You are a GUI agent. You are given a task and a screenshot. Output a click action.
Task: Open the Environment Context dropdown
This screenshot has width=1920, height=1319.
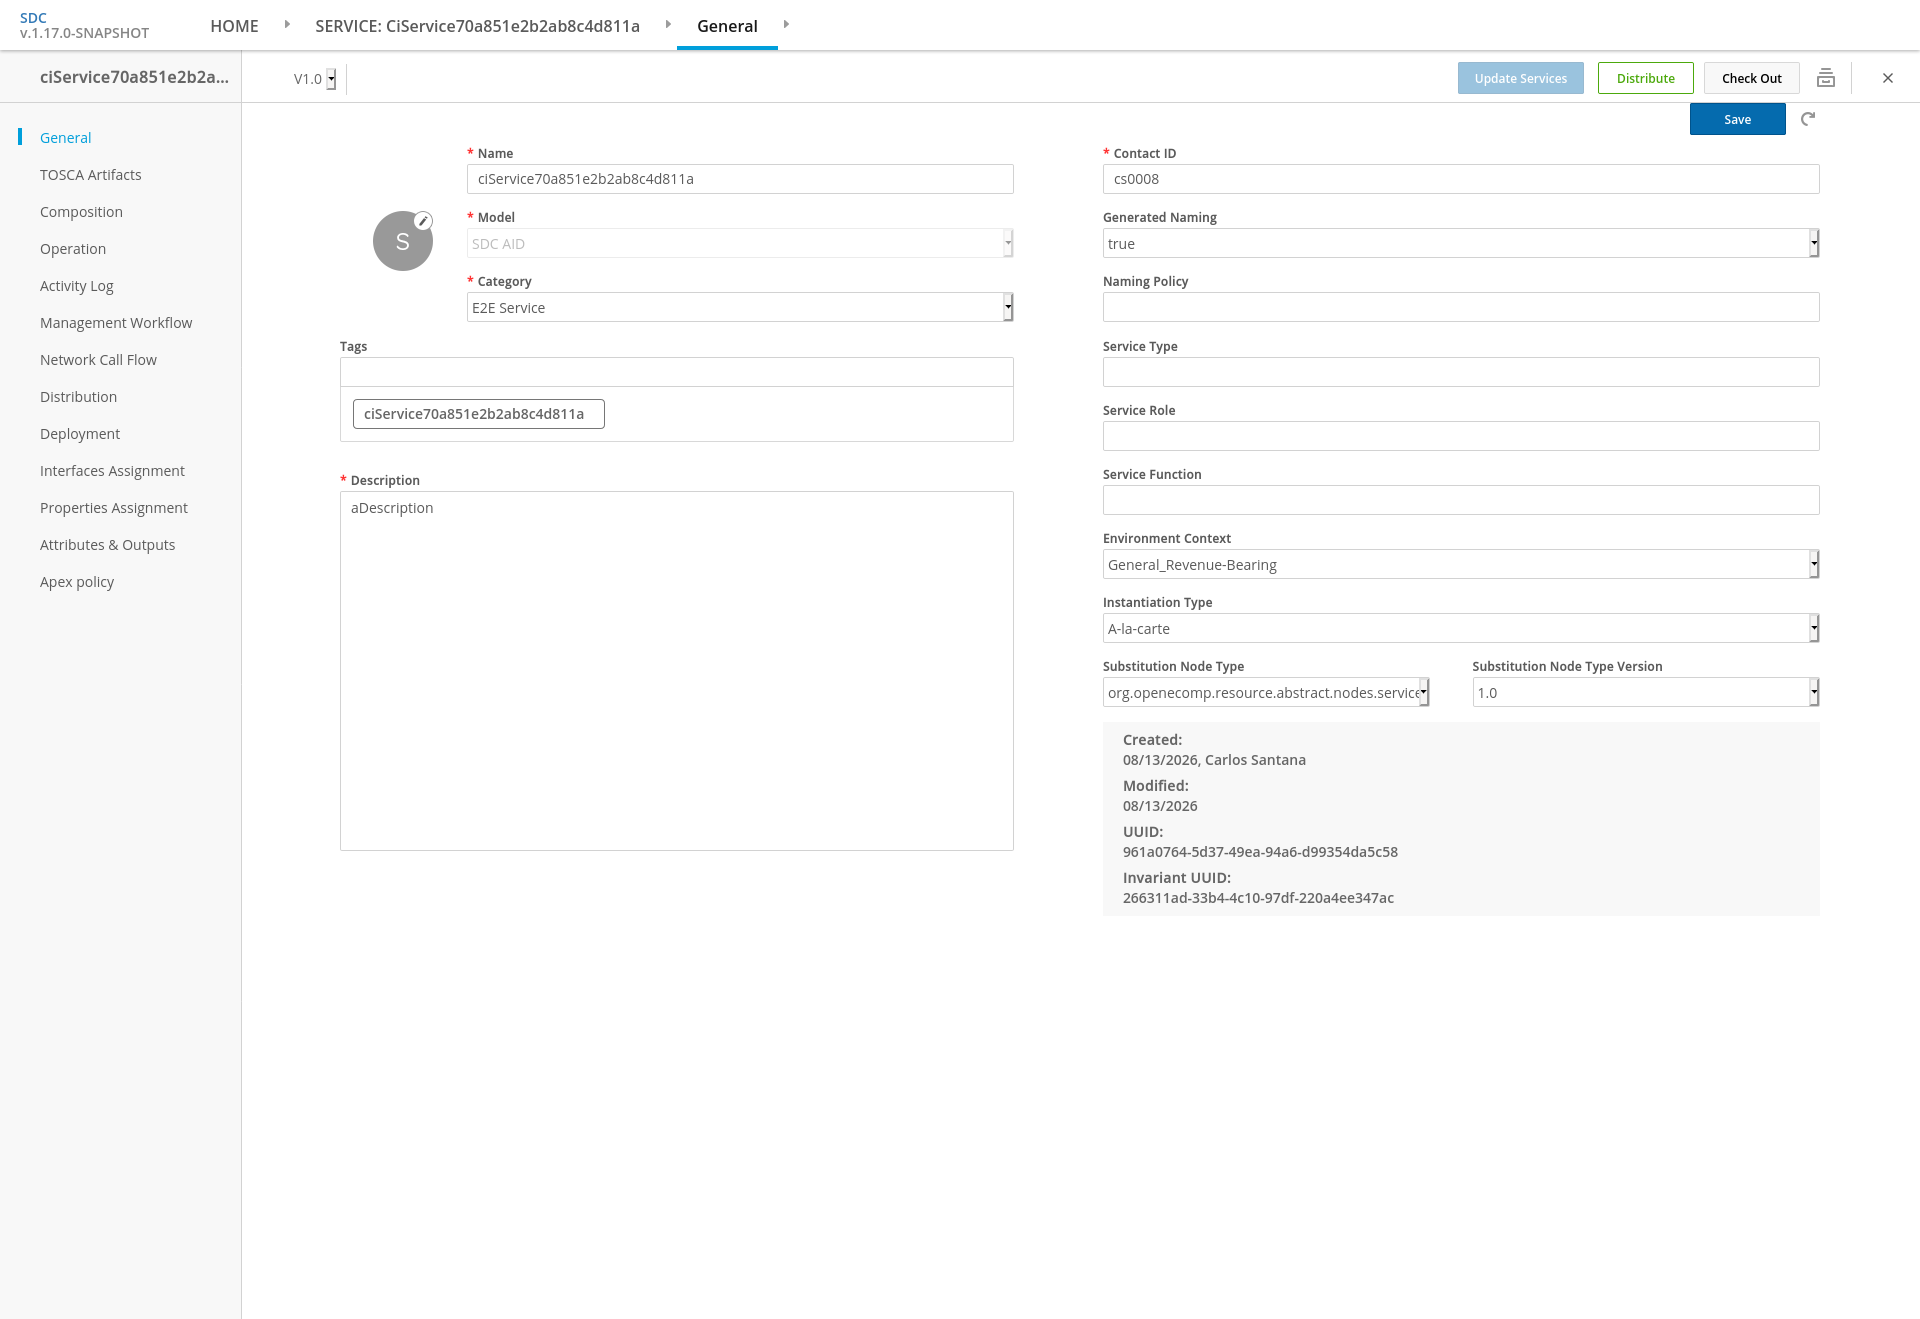(1460, 564)
